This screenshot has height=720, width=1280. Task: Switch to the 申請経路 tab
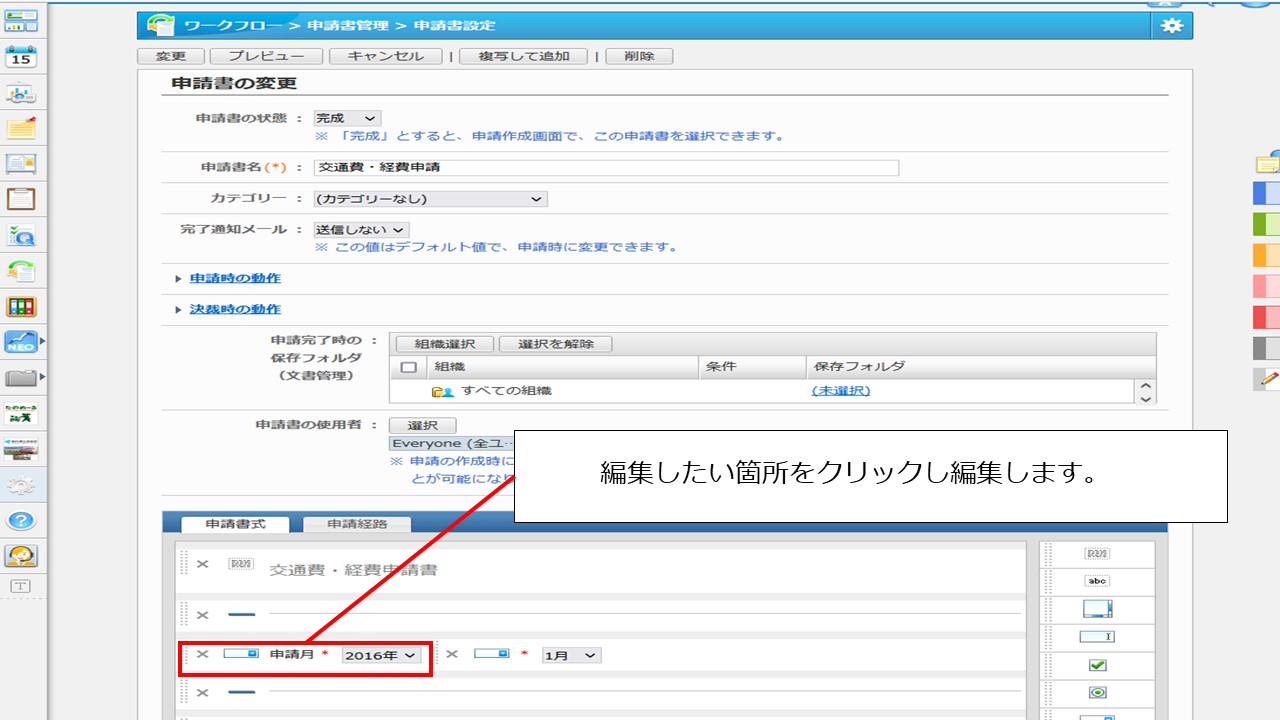pyautogui.click(x=357, y=524)
